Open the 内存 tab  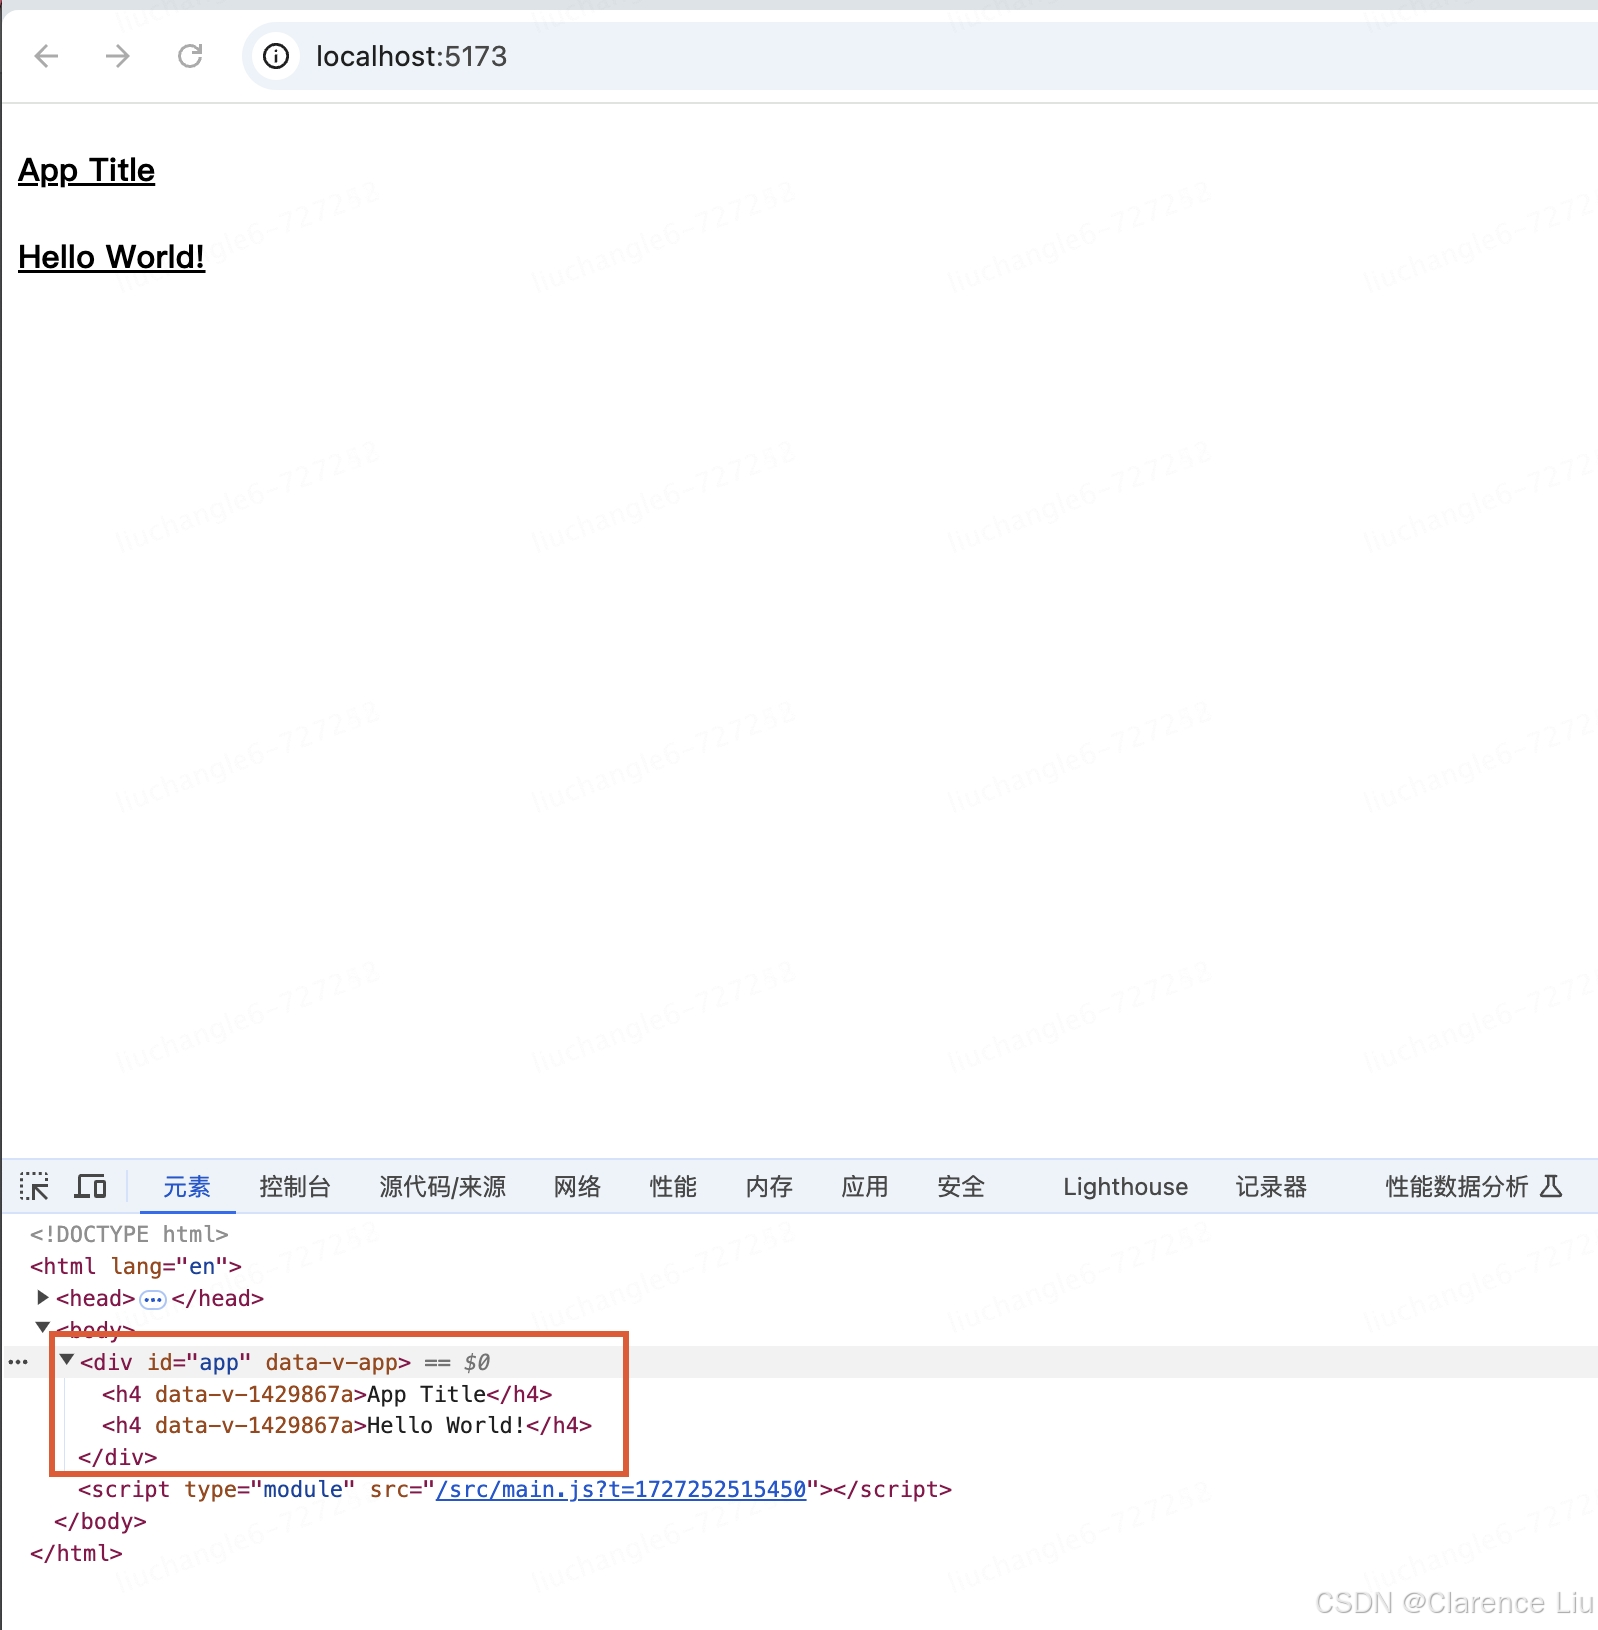769,1186
